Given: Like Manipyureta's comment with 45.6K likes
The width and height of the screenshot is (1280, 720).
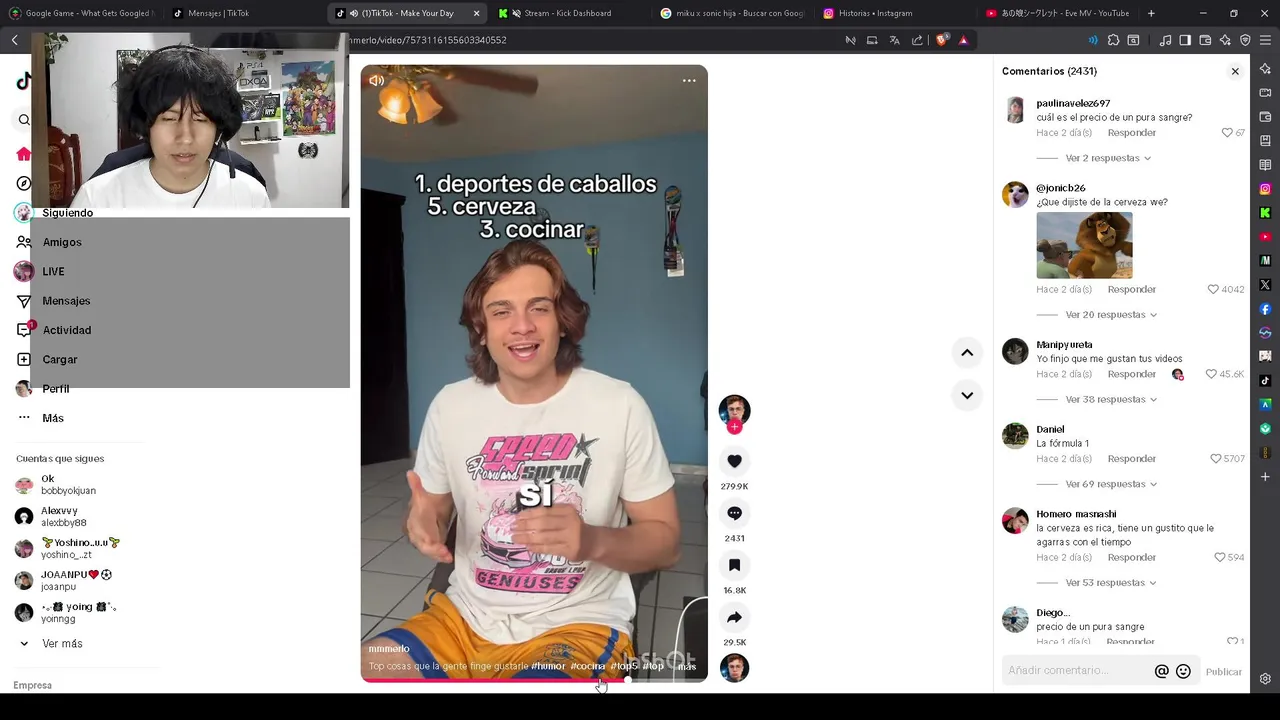Looking at the screenshot, I should point(1211,374).
